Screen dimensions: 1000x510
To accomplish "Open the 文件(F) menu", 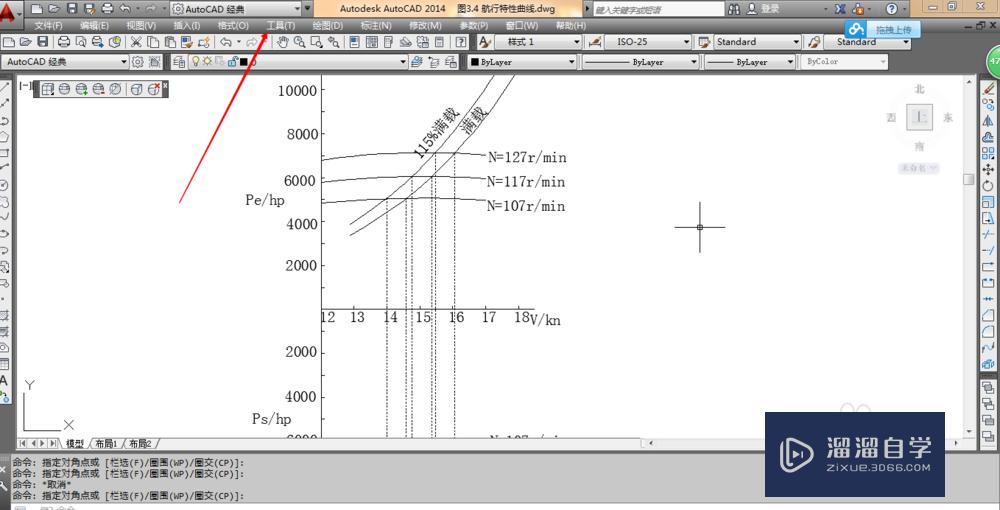I will (x=48, y=26).
